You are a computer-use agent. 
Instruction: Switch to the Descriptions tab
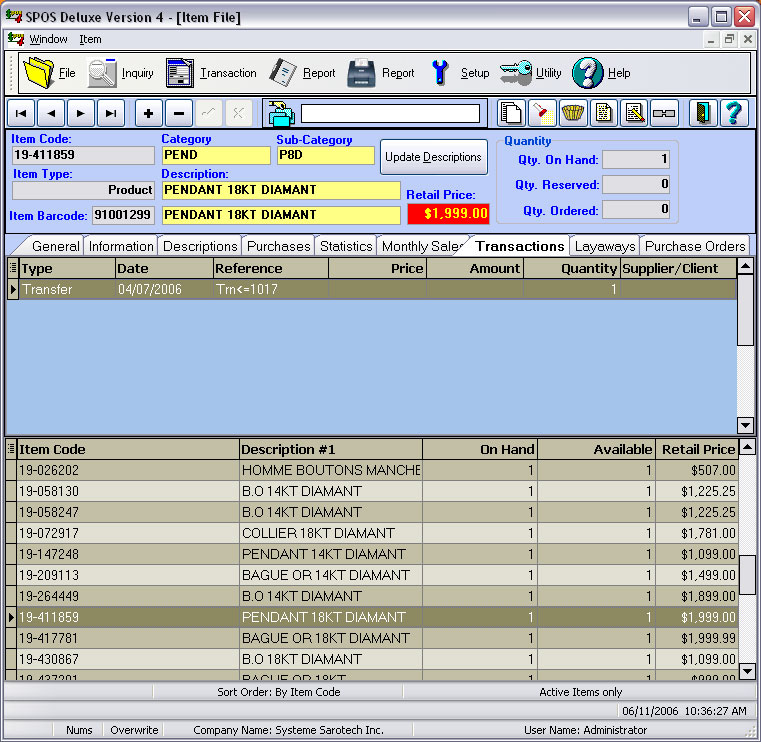200,247
